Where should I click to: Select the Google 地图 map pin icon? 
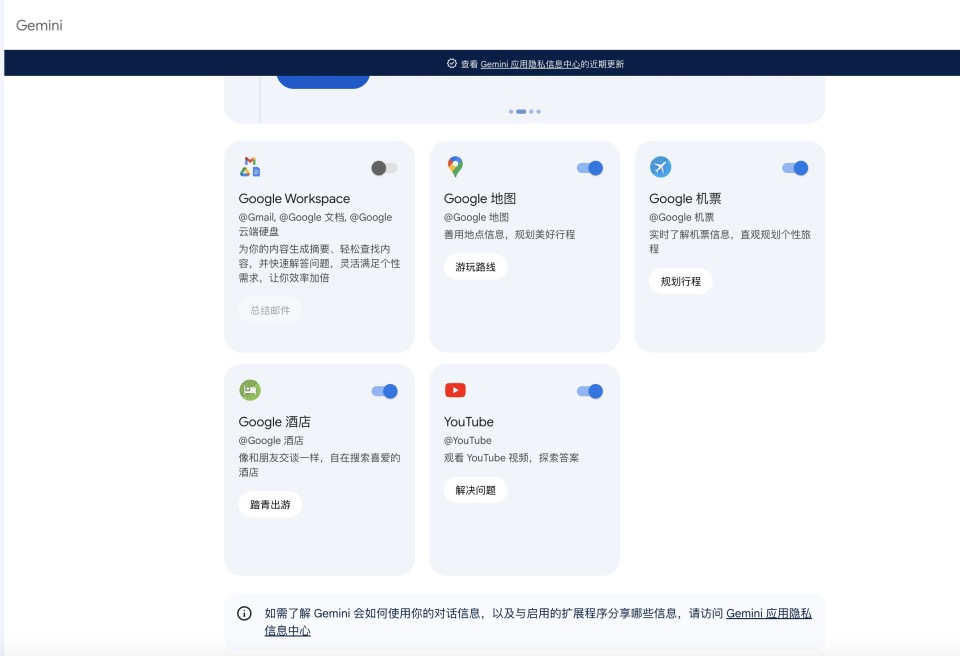click(x=454, y=167)
